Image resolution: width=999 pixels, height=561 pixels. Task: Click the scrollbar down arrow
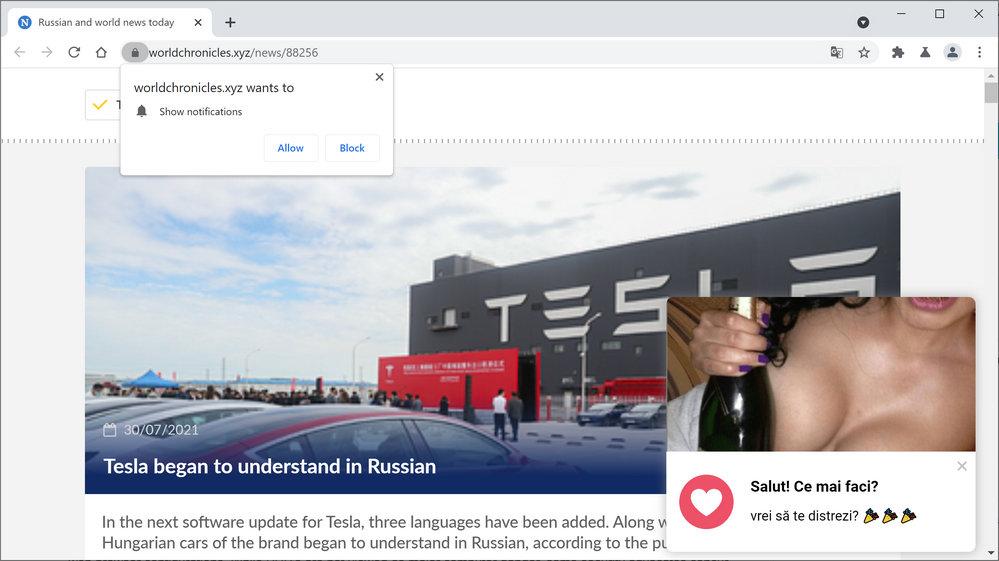click(x=991, y=553)
